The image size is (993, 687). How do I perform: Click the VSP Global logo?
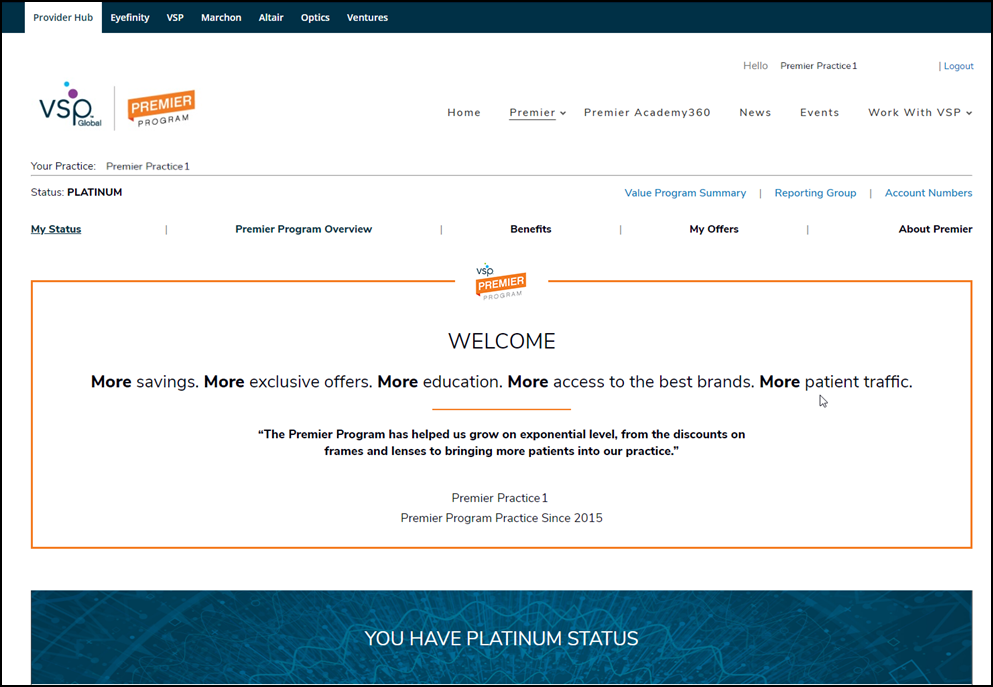click(70, 104)
